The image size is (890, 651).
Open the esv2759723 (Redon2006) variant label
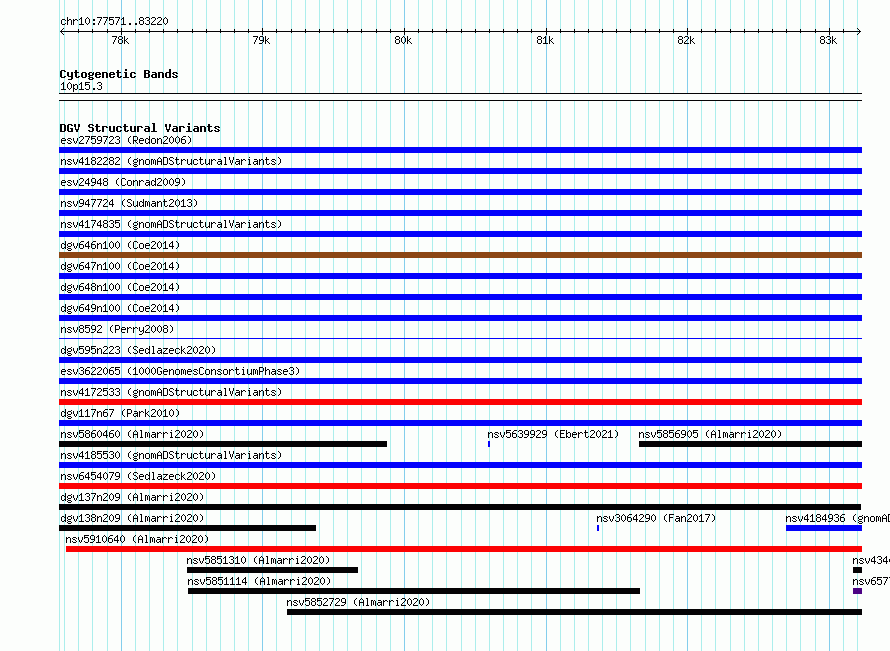pyautogui.click(x=126, y=140)
